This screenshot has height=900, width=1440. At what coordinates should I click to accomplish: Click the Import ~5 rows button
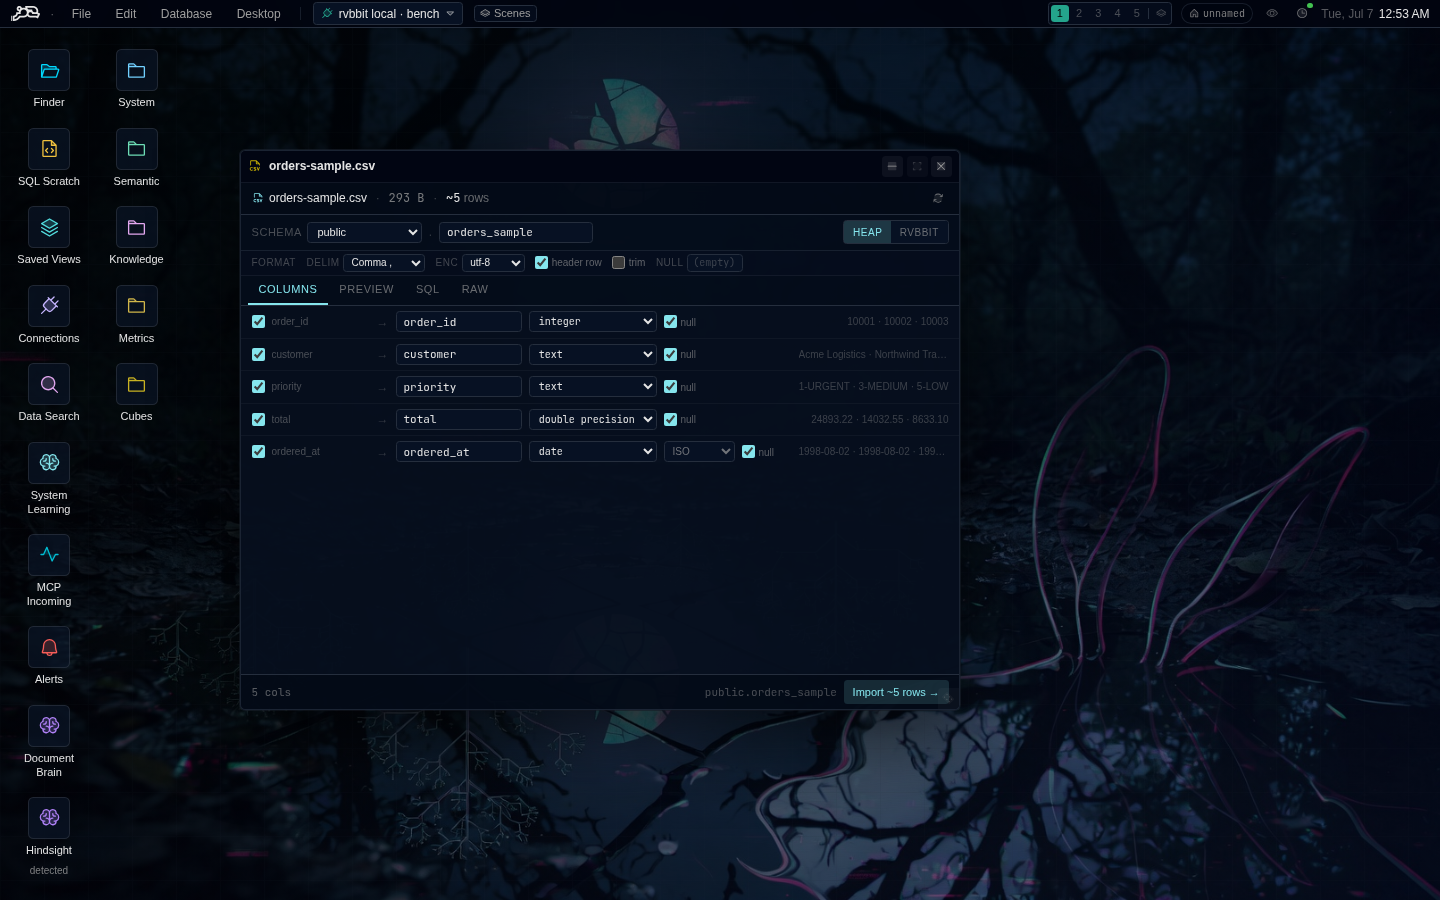[x=896, y=692]
